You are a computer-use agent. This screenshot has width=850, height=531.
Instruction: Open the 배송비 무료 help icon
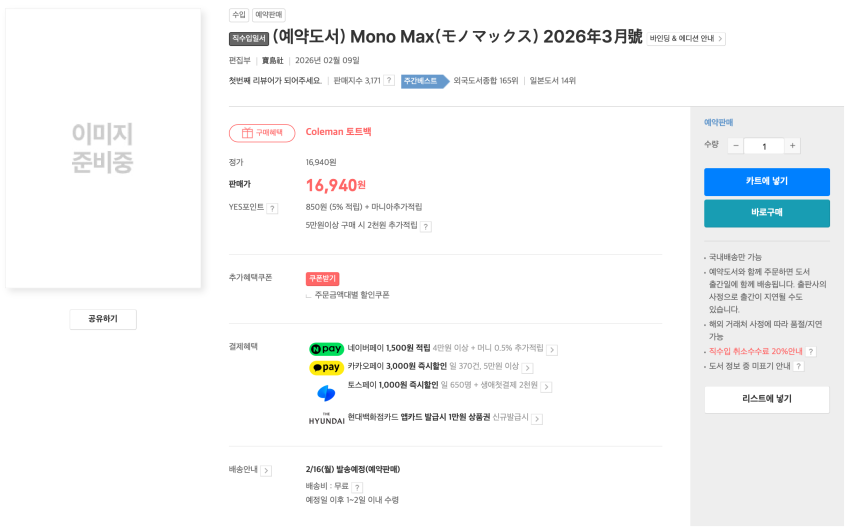[357, 487]
